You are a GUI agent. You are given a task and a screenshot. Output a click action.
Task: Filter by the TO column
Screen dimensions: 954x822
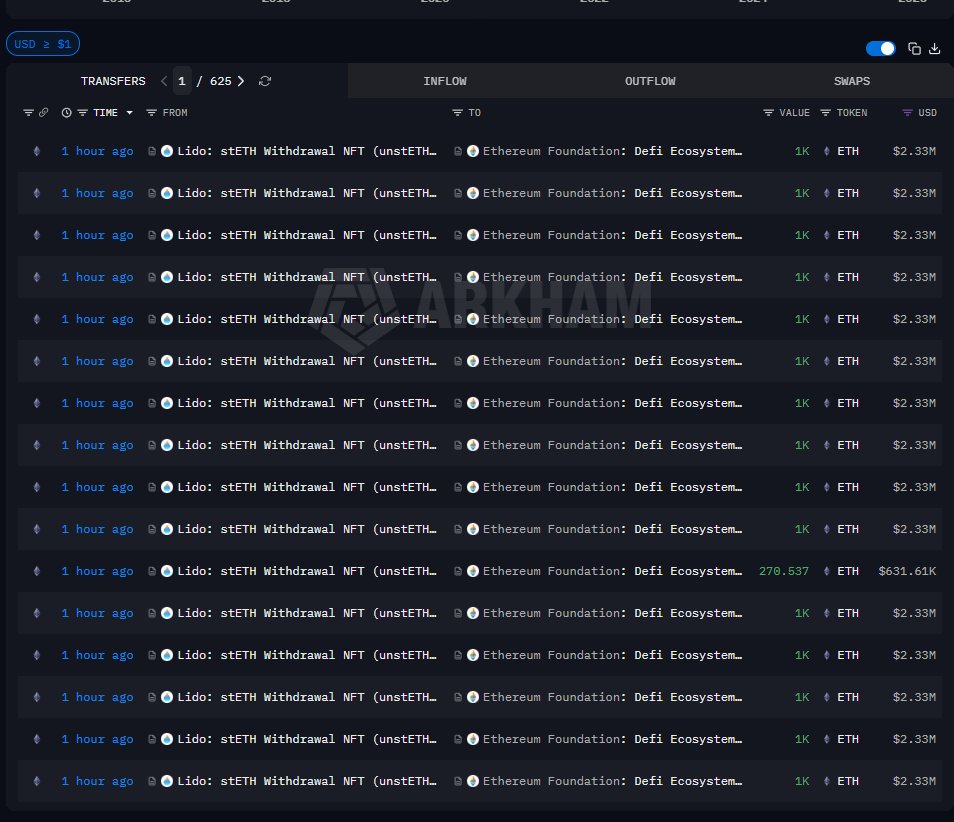point(458,113)
